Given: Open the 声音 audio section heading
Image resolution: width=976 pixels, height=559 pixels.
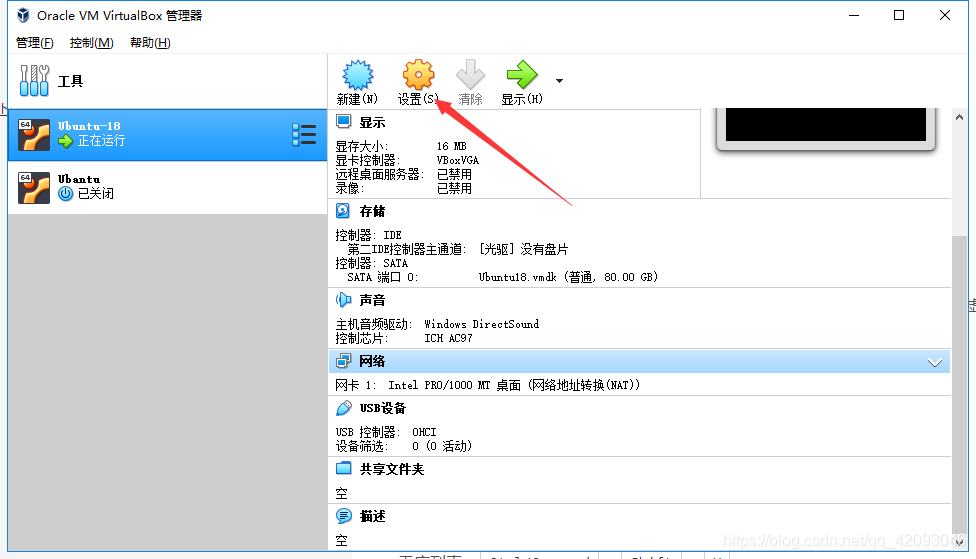Looking at the screenshot, I should click(372, 300).
